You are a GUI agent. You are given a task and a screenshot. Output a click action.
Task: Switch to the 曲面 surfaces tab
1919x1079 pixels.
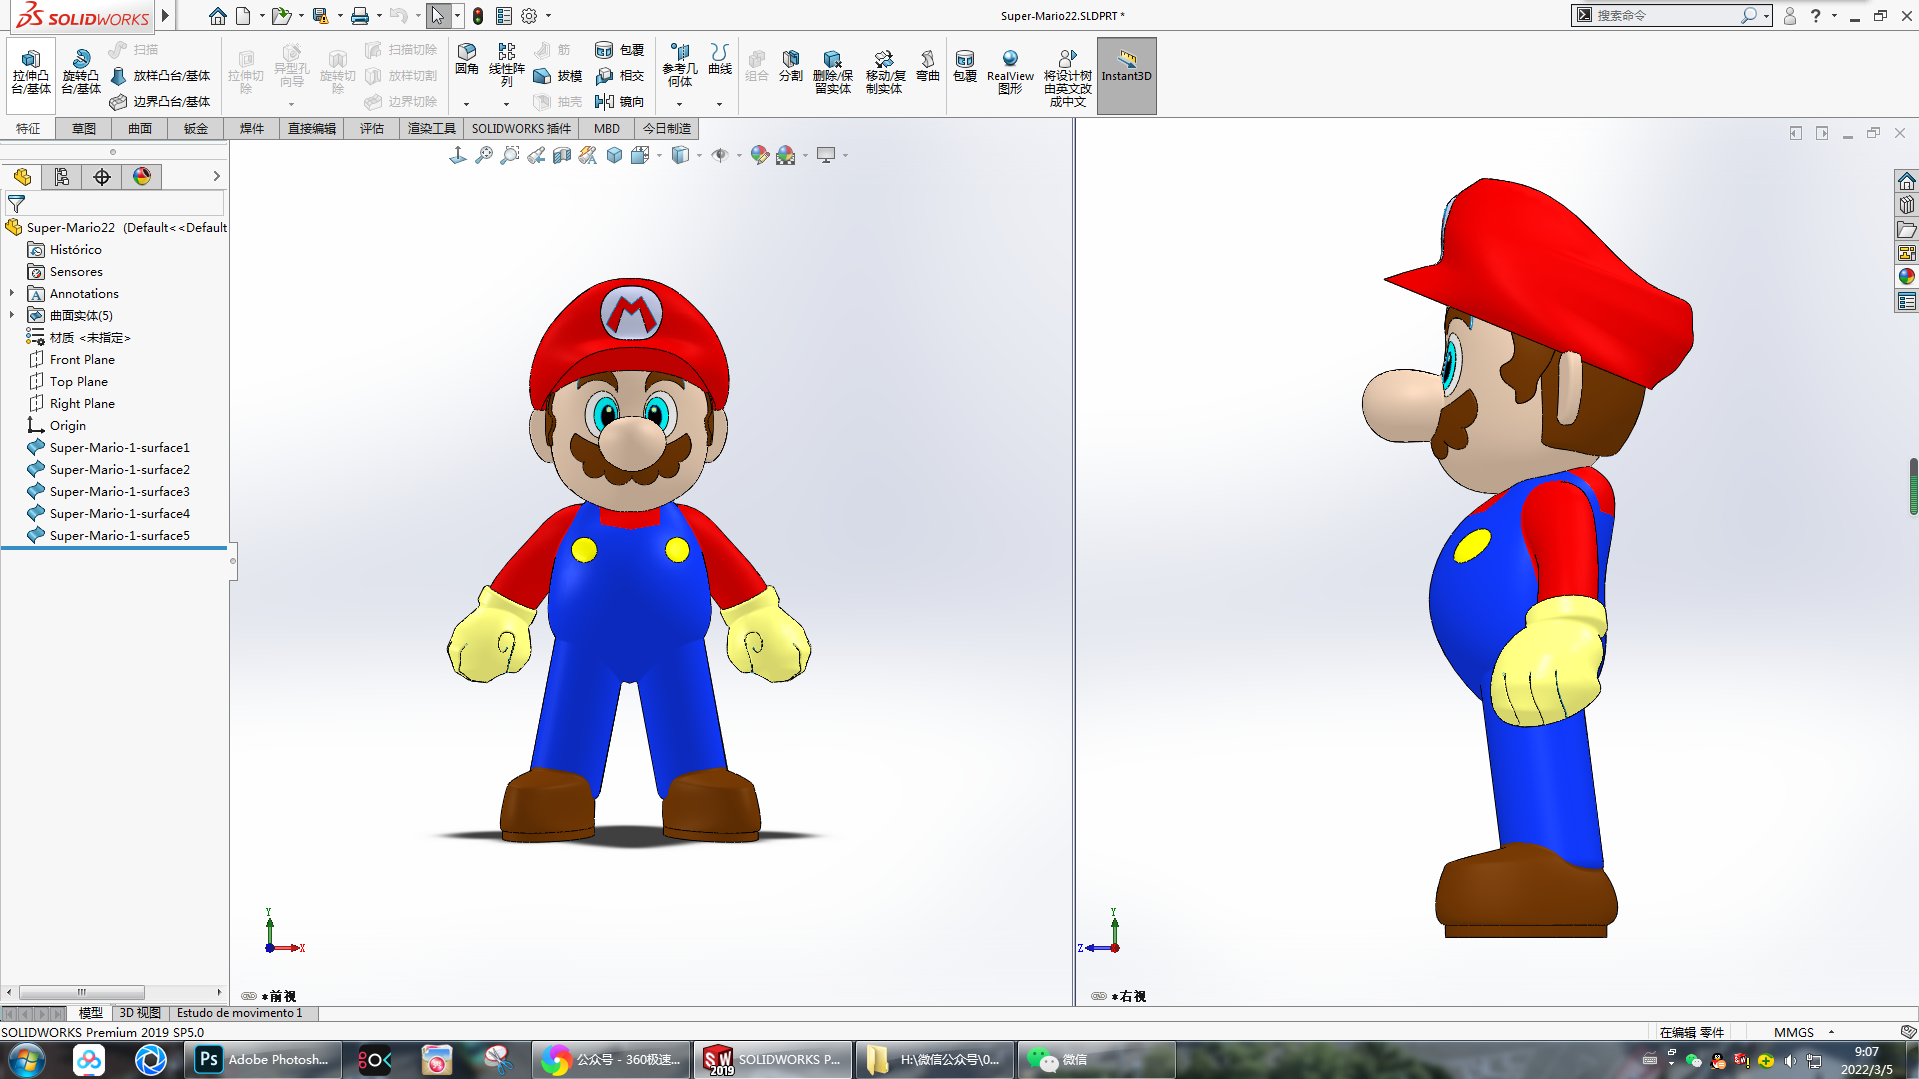pyautogui.click(x=140, y=129)
